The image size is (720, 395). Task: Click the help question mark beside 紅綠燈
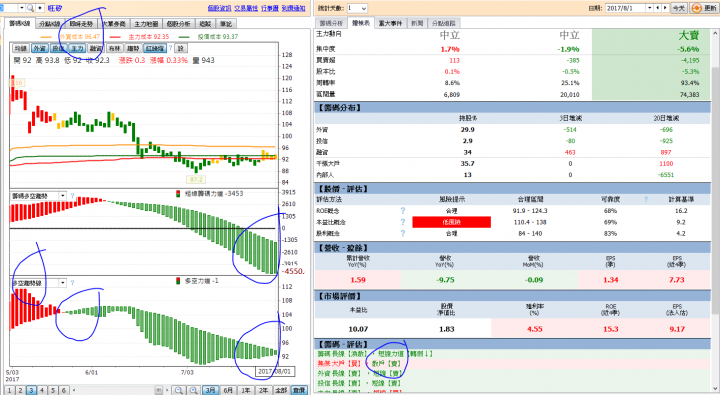[170, 48]
